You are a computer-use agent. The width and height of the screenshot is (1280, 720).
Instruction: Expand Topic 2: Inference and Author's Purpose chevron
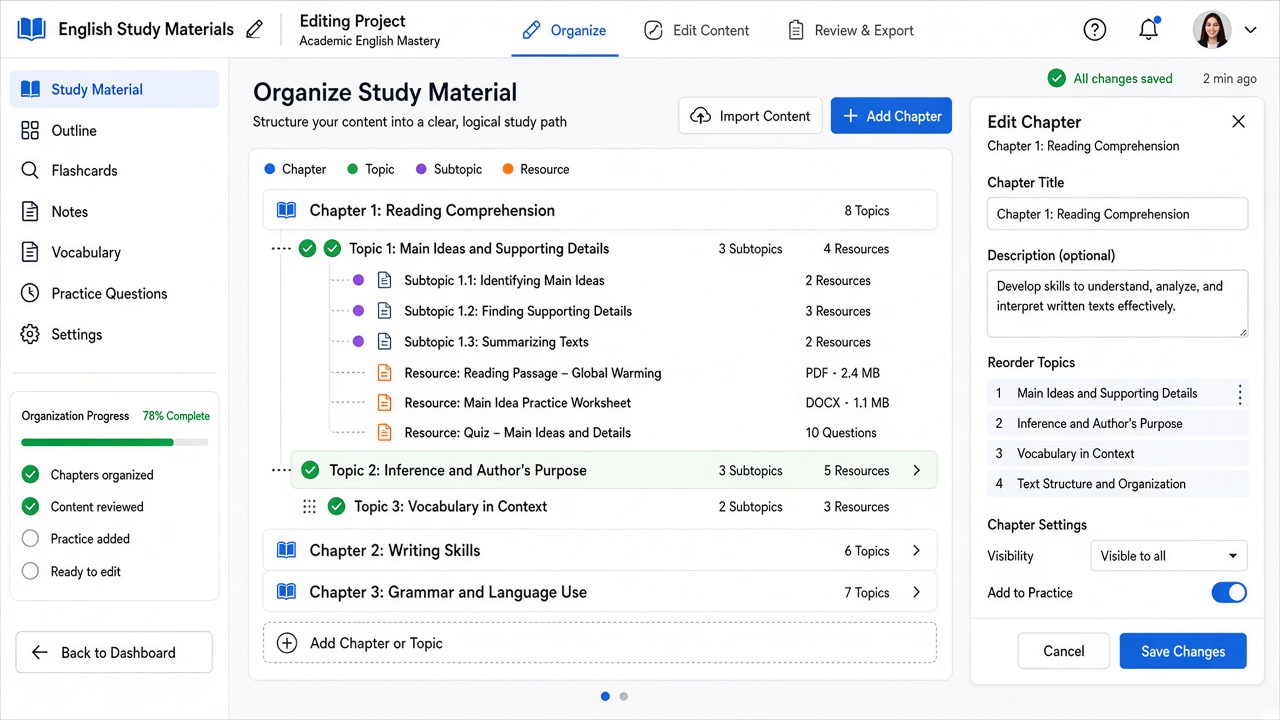coord(916,470)
